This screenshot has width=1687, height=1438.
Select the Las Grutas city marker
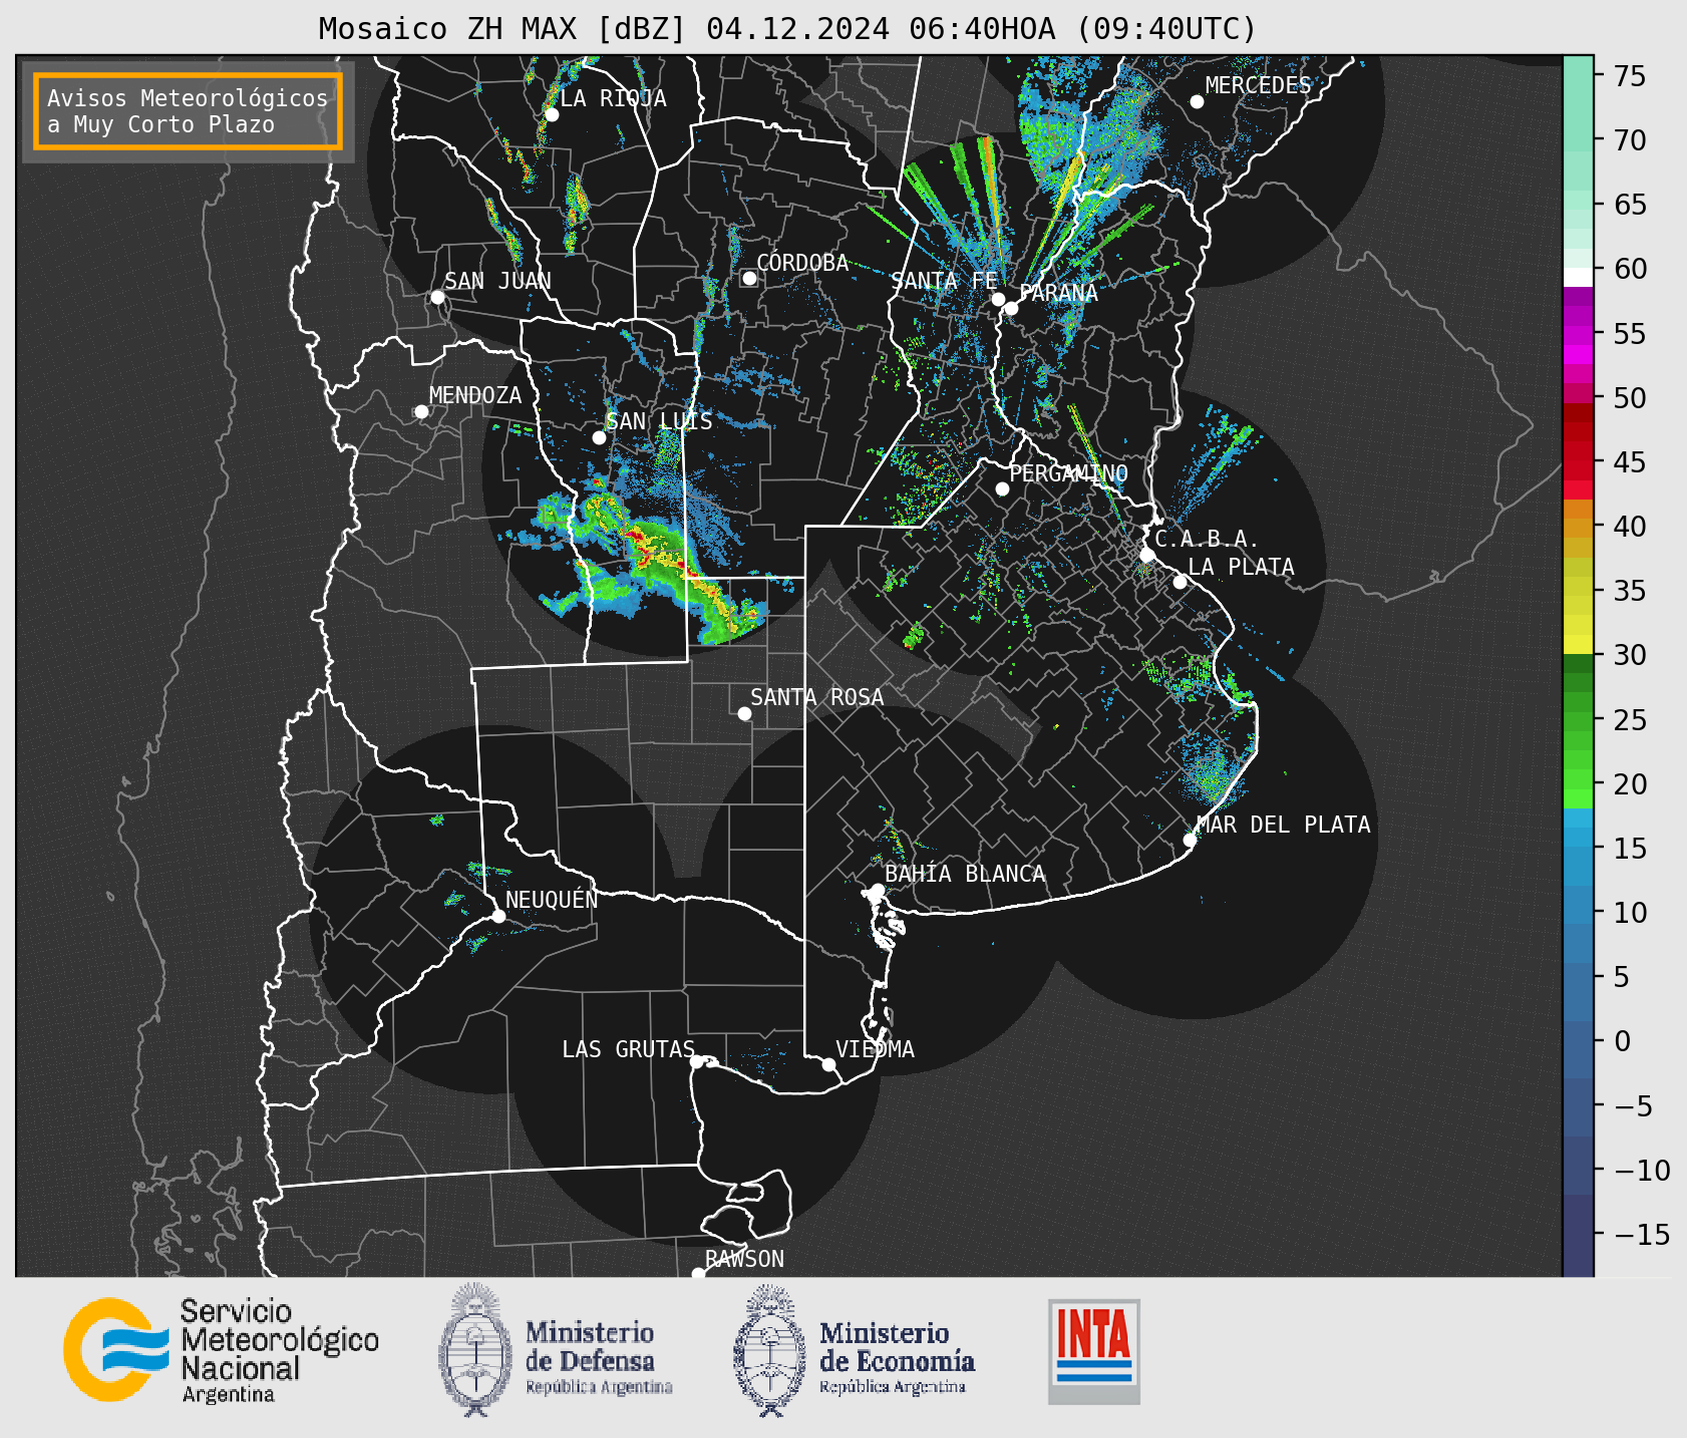point(697,1061)
